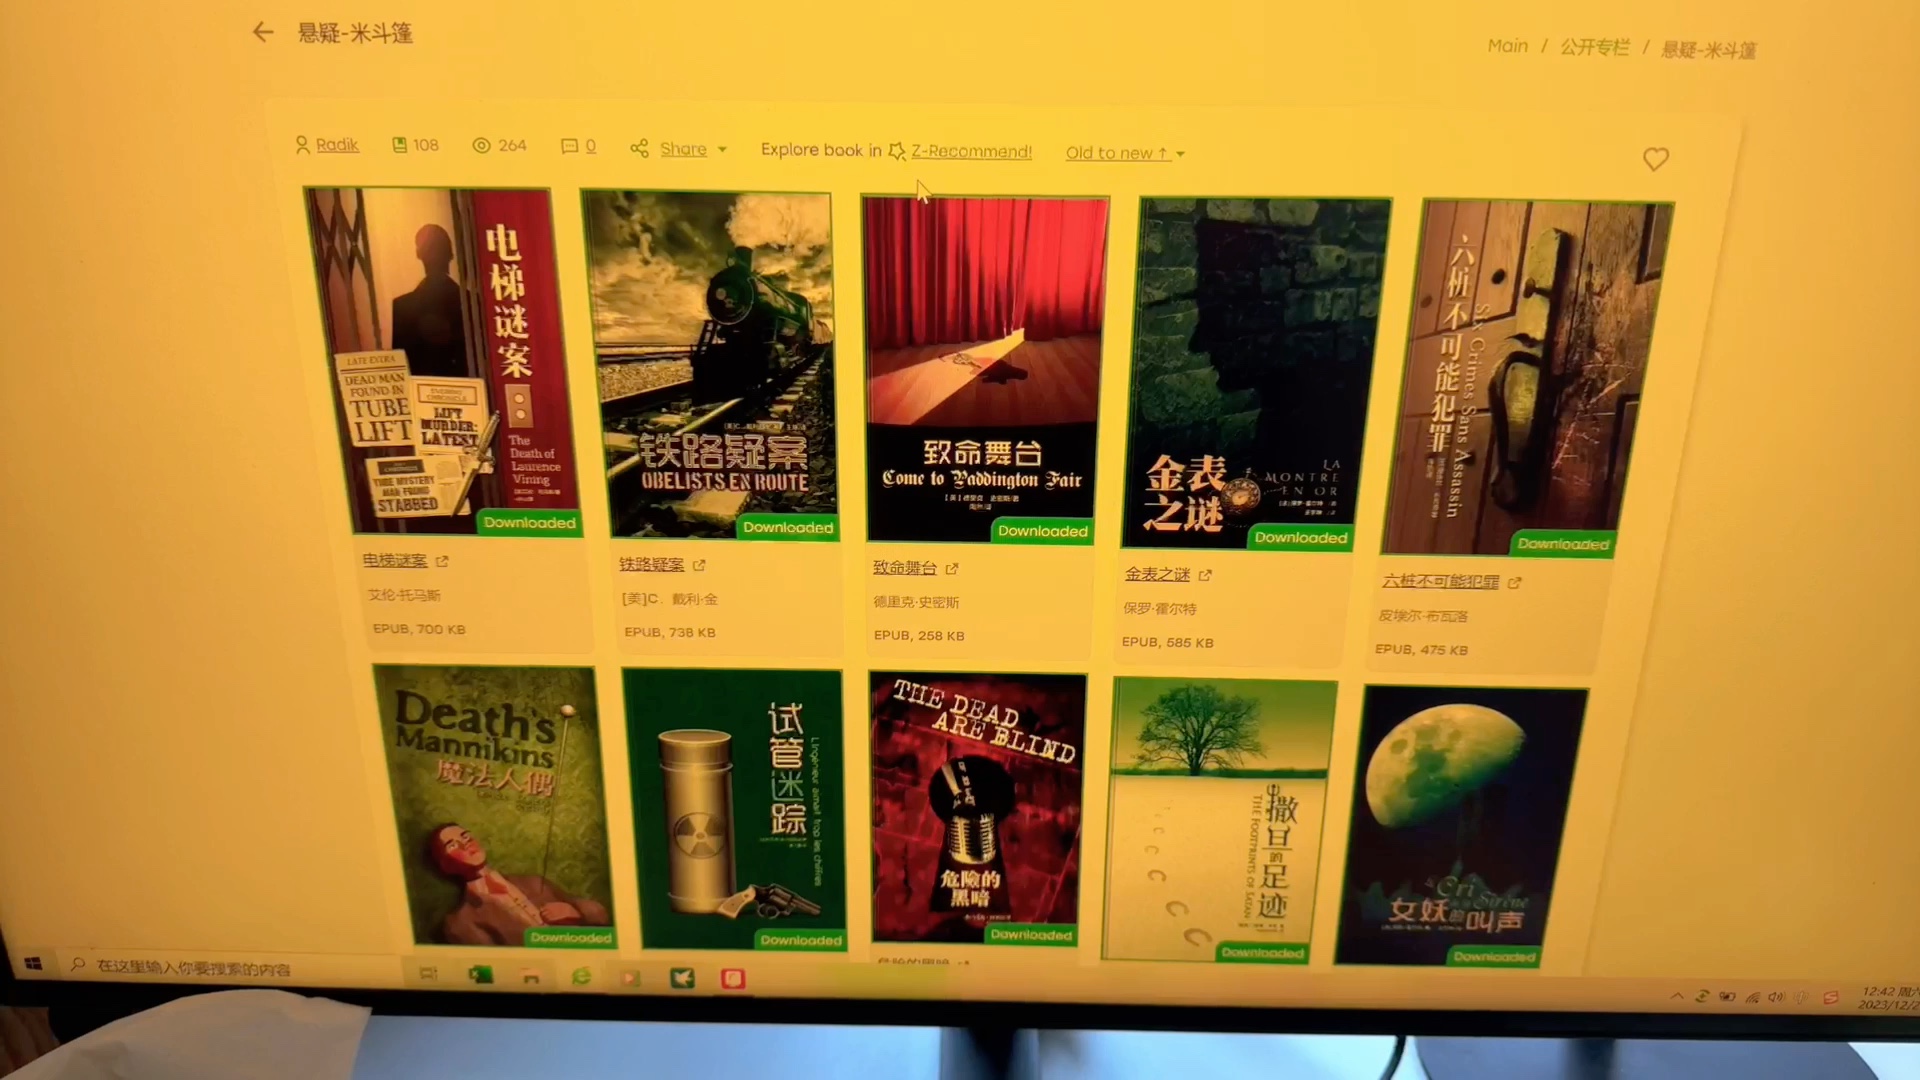The image size is (1920, 1080).
Task: Open the red app taskbar icon
Action: [733, 979]
